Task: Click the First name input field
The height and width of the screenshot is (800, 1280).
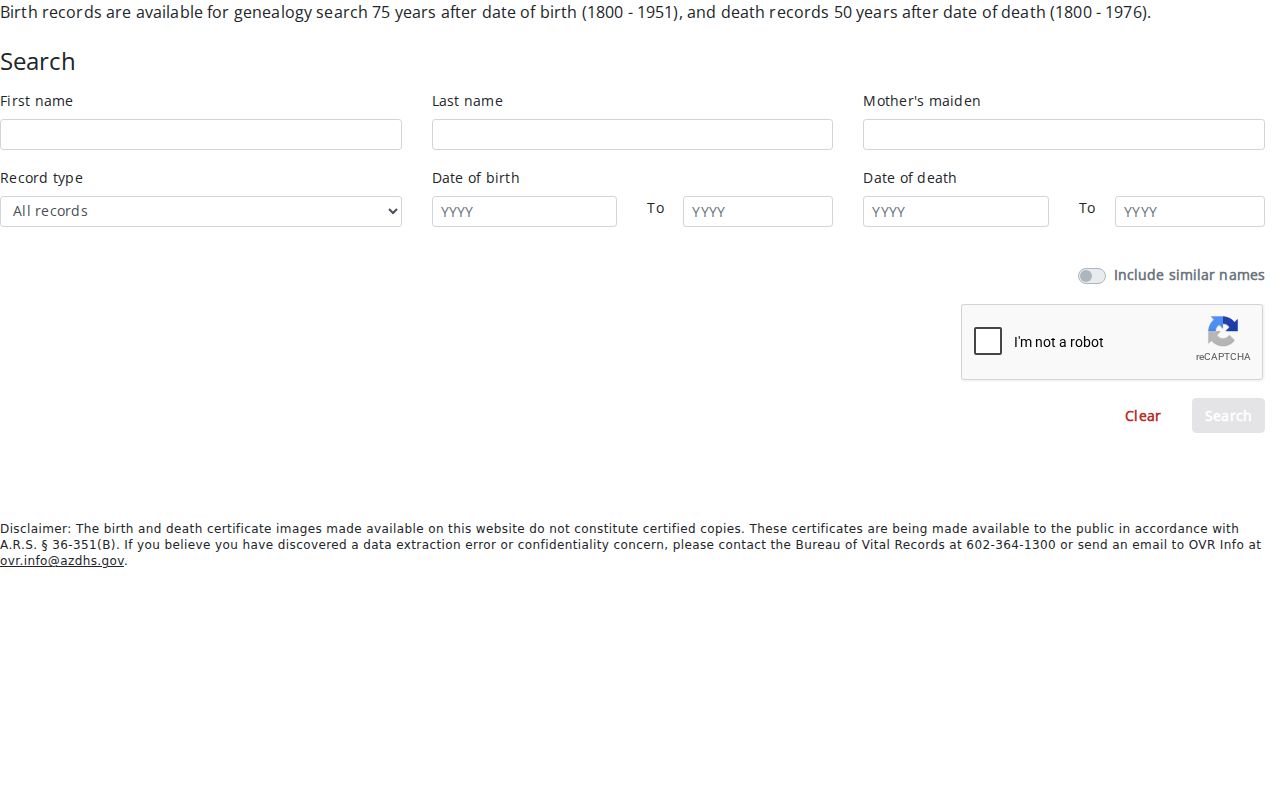Action: coord(201,134)
